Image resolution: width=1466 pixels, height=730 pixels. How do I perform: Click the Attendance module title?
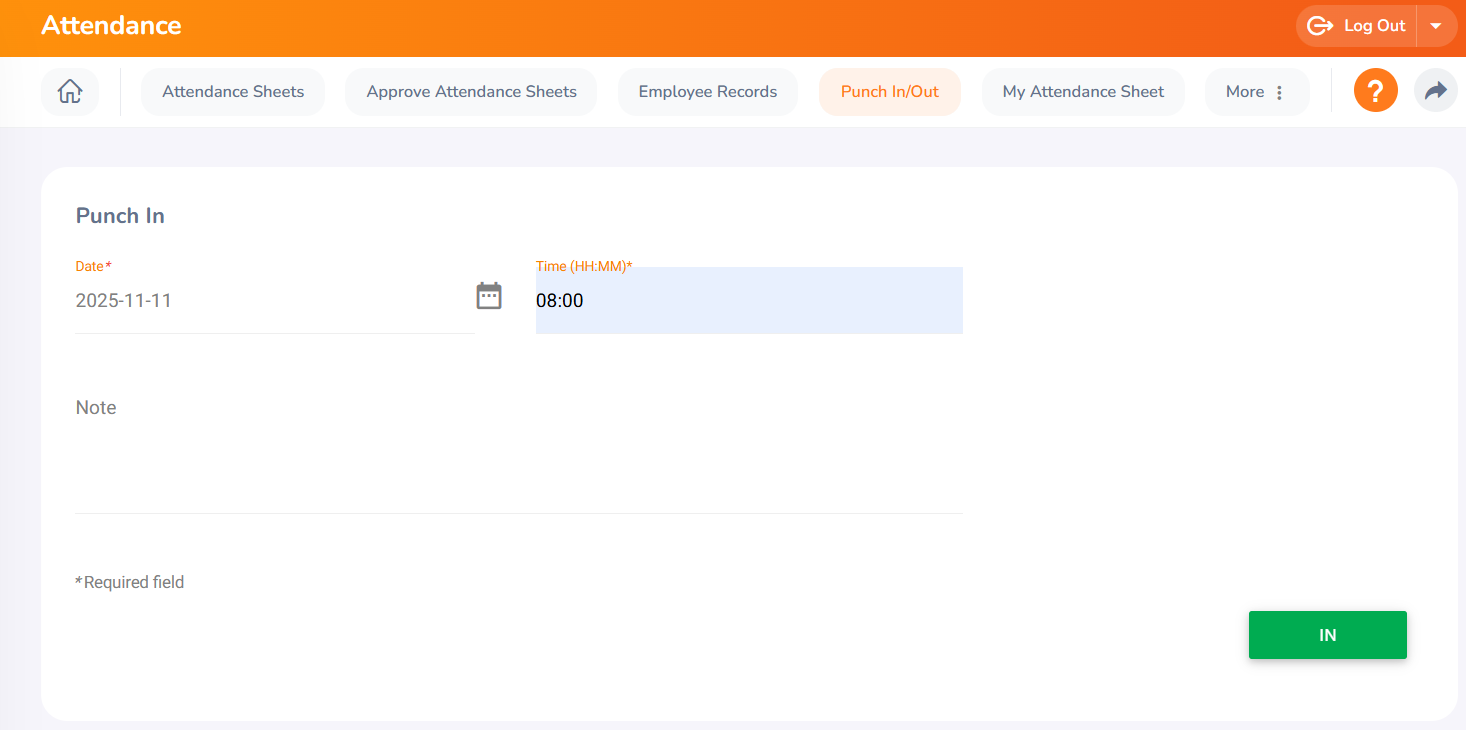tap(111, 26)
